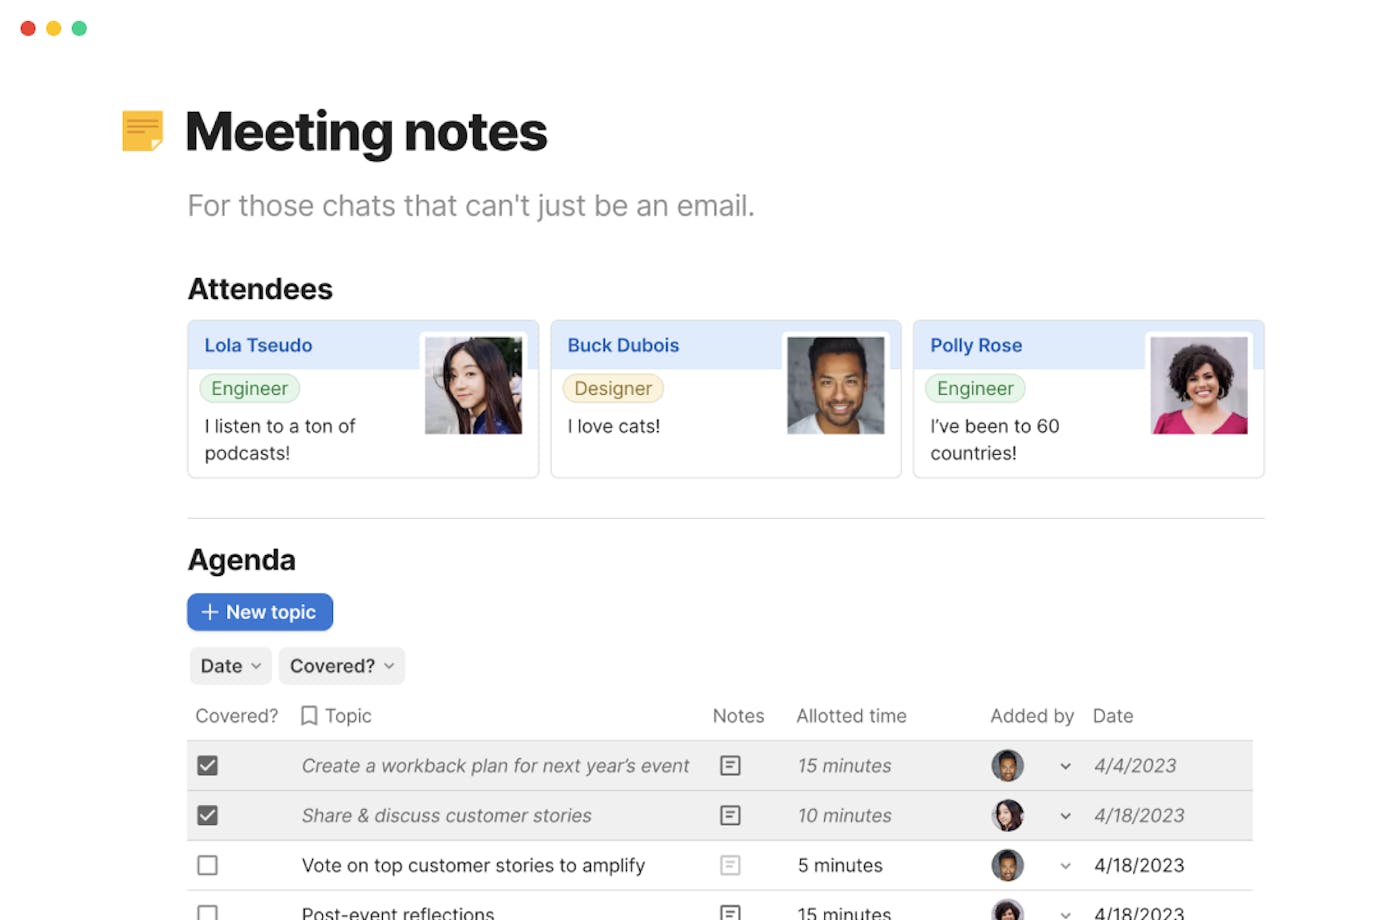The width and height of the screenshot is (1400, 920).
Task: Uncheck the workback plan covered checkbox
Action: tap(208, 766)
